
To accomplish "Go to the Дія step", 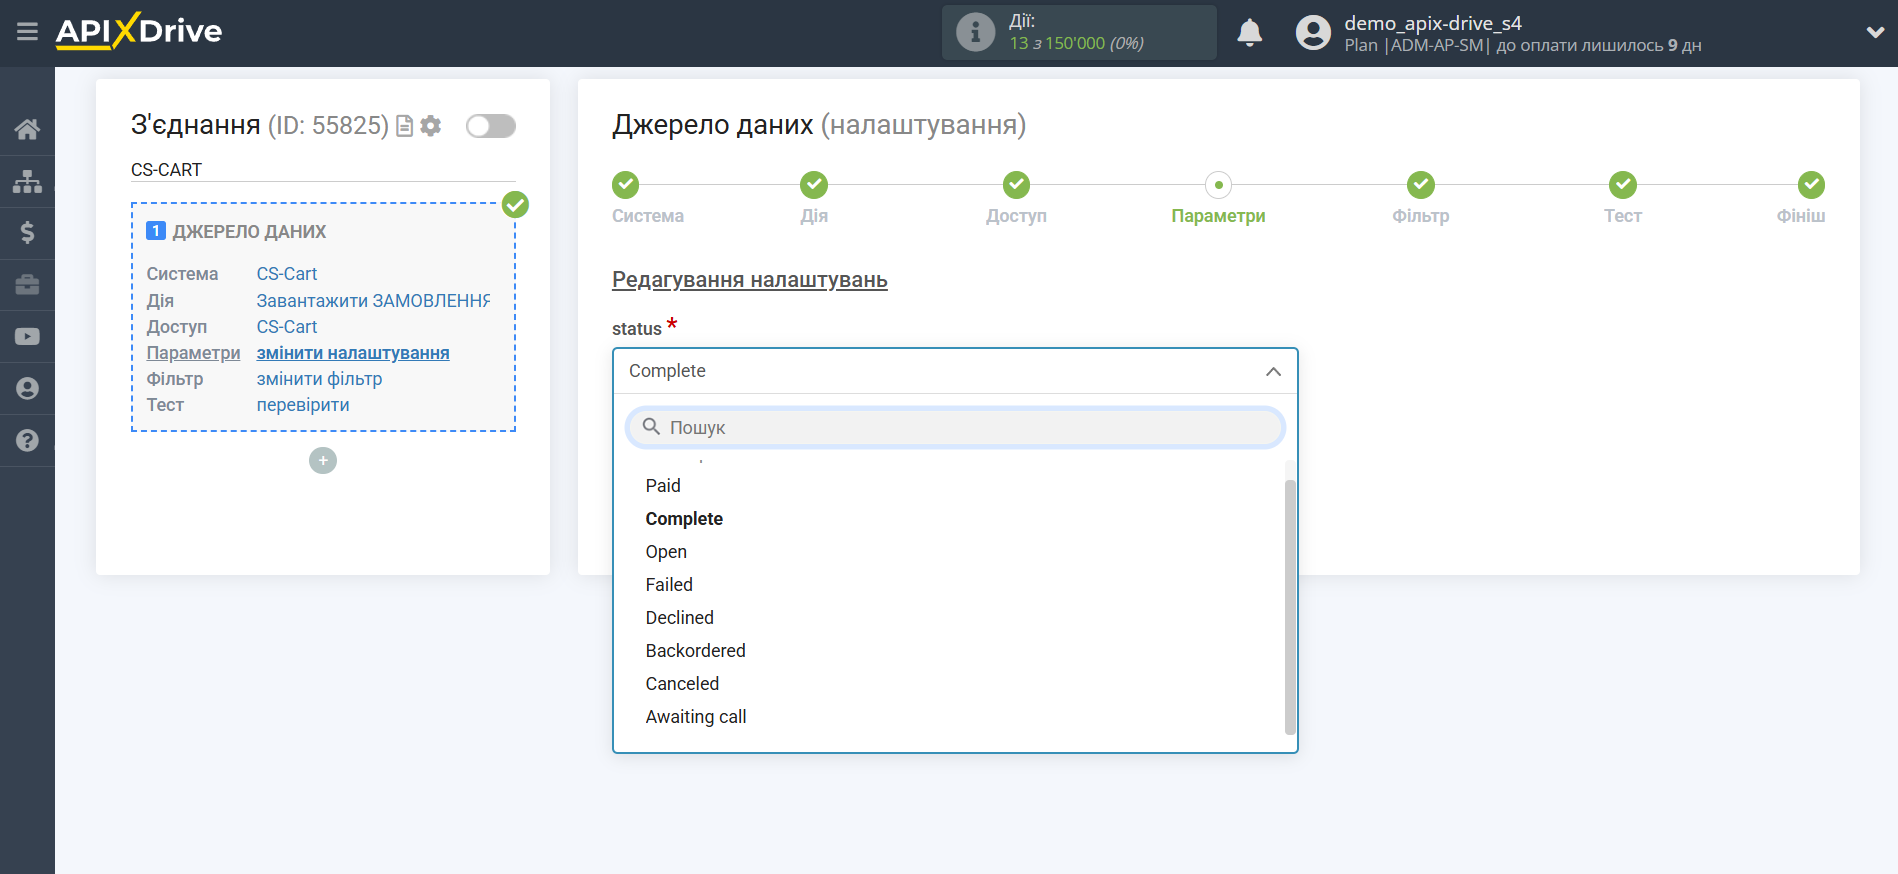I will (814, 198).
